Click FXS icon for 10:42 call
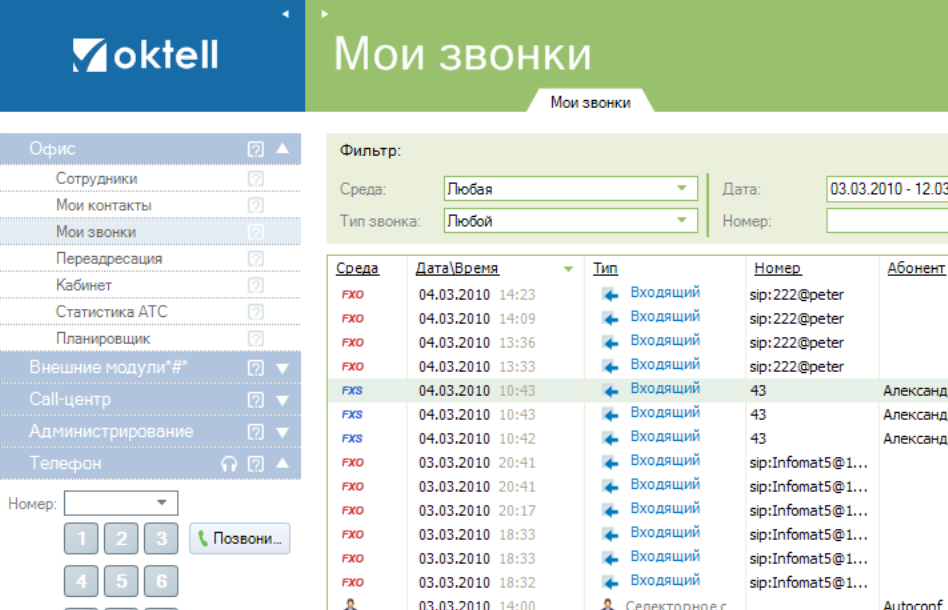This screenshot has height=610, width=948. [x=352, y=438]
